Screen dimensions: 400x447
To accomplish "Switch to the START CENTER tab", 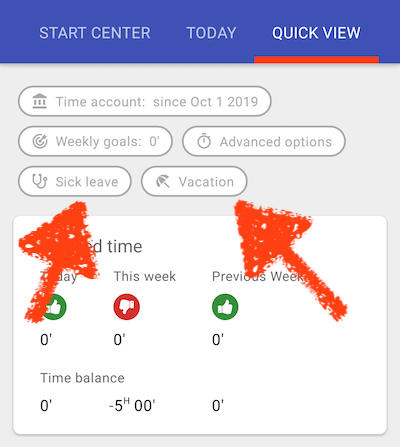I will [x=95, y=33].
